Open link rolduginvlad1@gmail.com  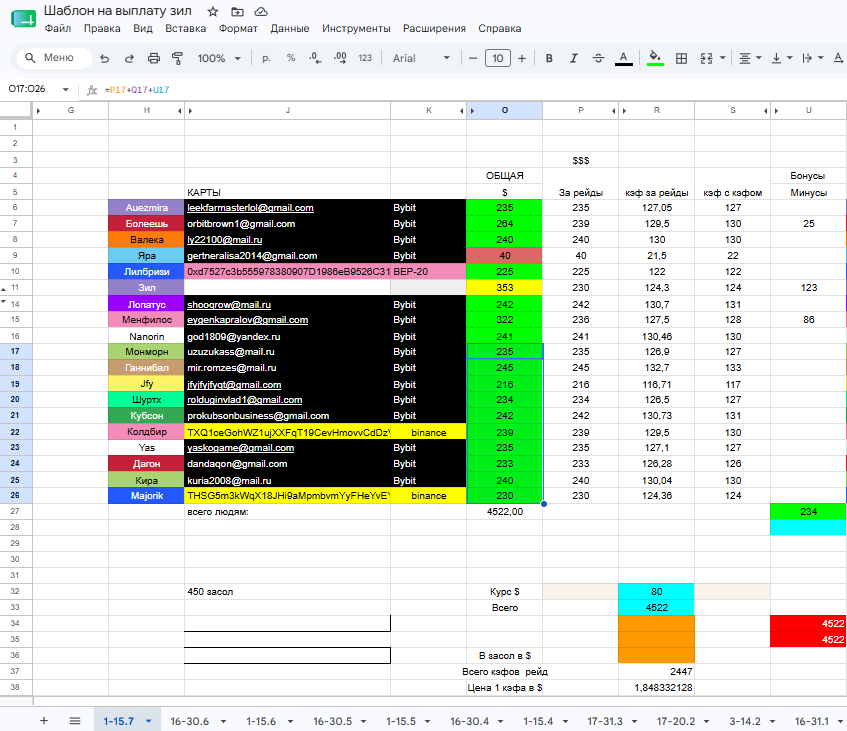click(x=245, y=400)
